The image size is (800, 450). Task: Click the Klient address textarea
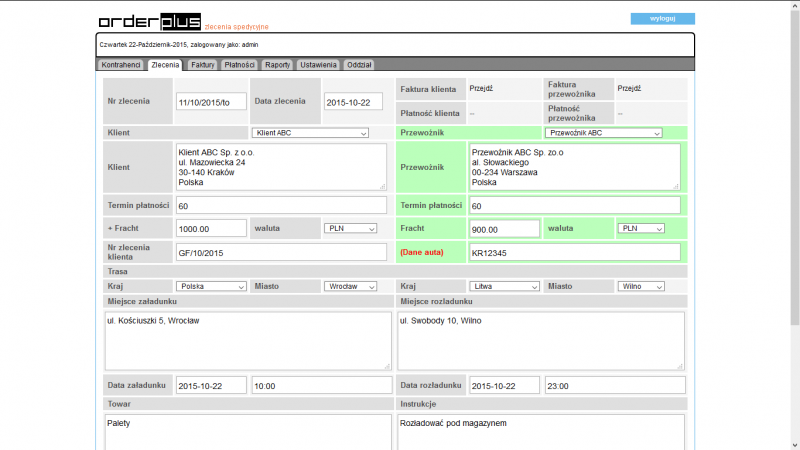[x=281, y=167]
